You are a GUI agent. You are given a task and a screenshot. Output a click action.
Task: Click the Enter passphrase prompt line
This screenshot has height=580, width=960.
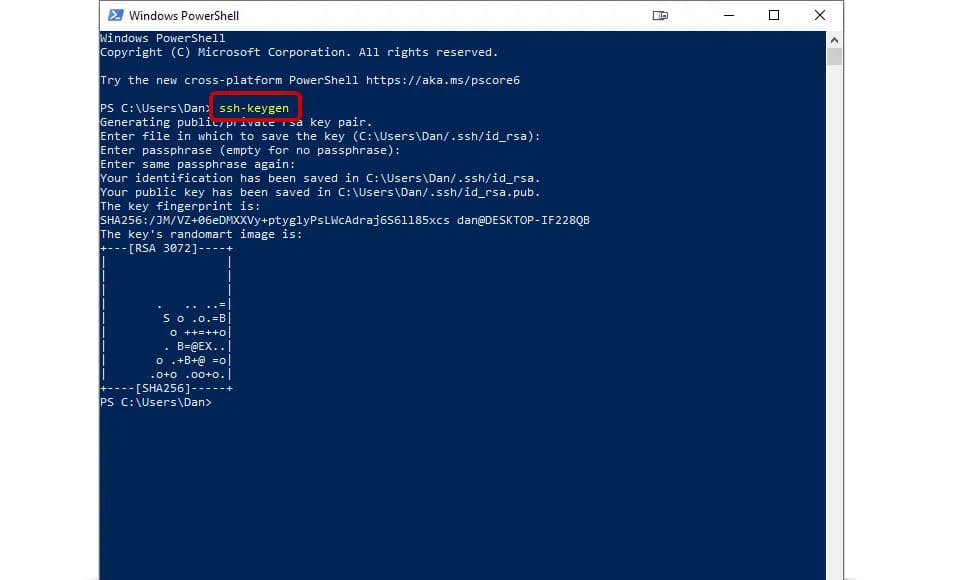(x=251, y=149)
